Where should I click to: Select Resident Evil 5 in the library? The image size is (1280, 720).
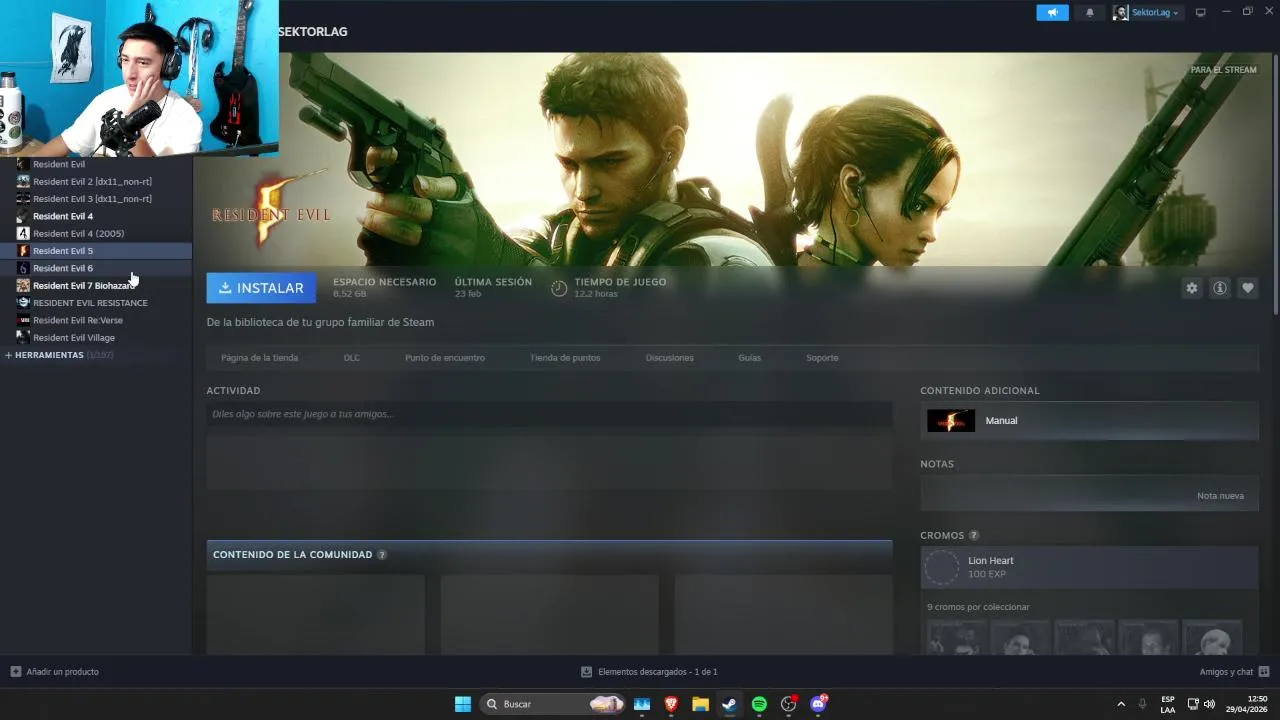pos(96,251)
